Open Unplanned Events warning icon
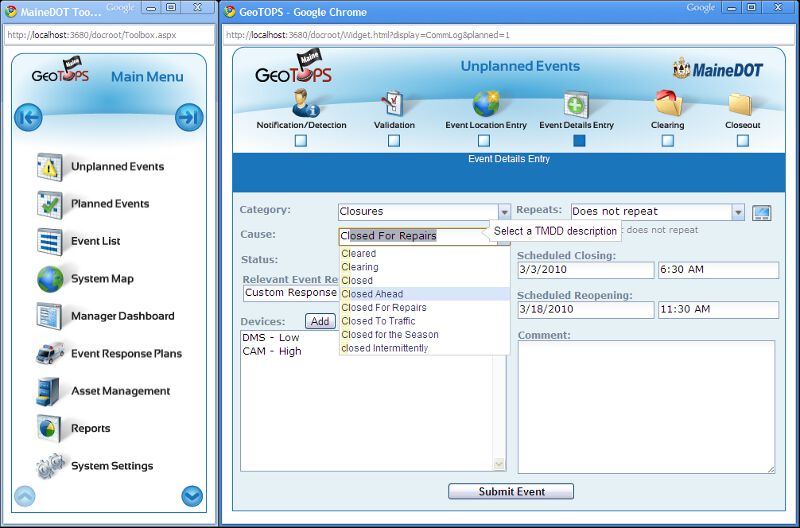Image resolution: width=800 pixels, height=528 pixels. click(49, 167)
